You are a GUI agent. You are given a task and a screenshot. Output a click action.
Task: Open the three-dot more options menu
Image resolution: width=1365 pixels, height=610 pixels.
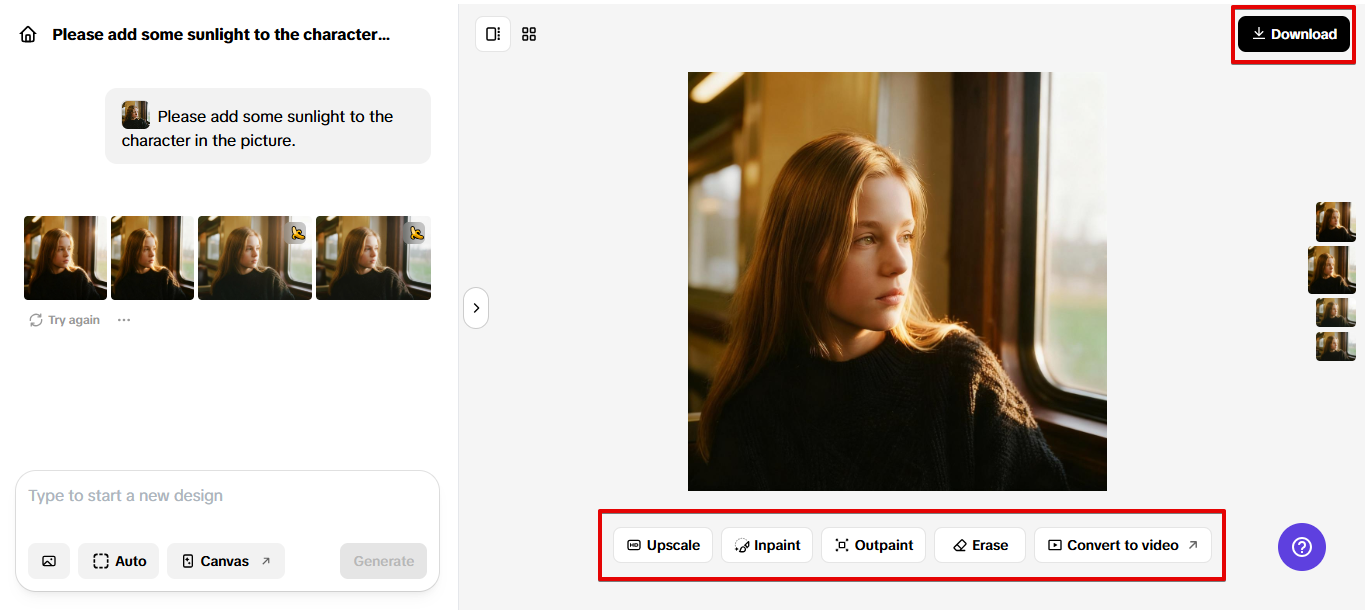click(124, 320)
